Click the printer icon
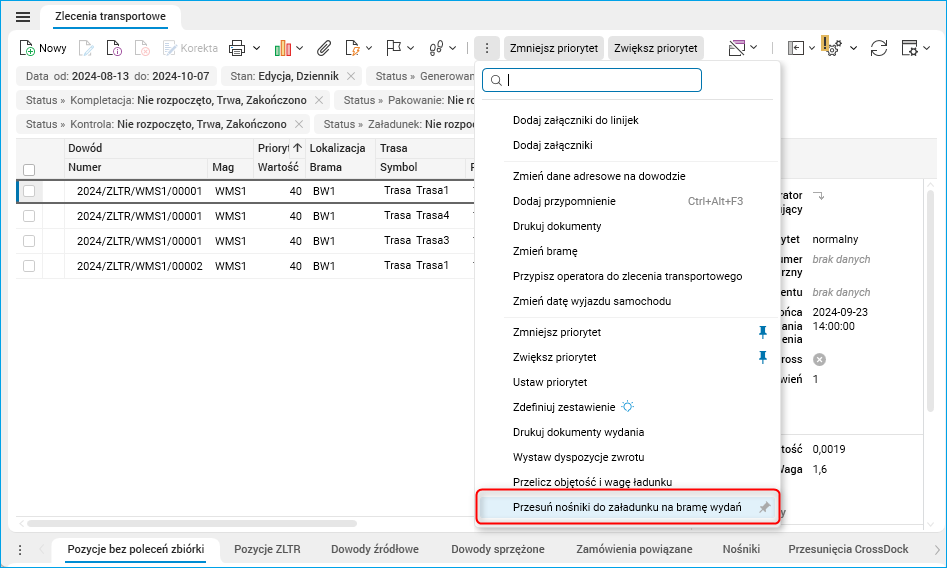Image resolution: width=947 pixels, height=568 pixels. click(237, 48)
